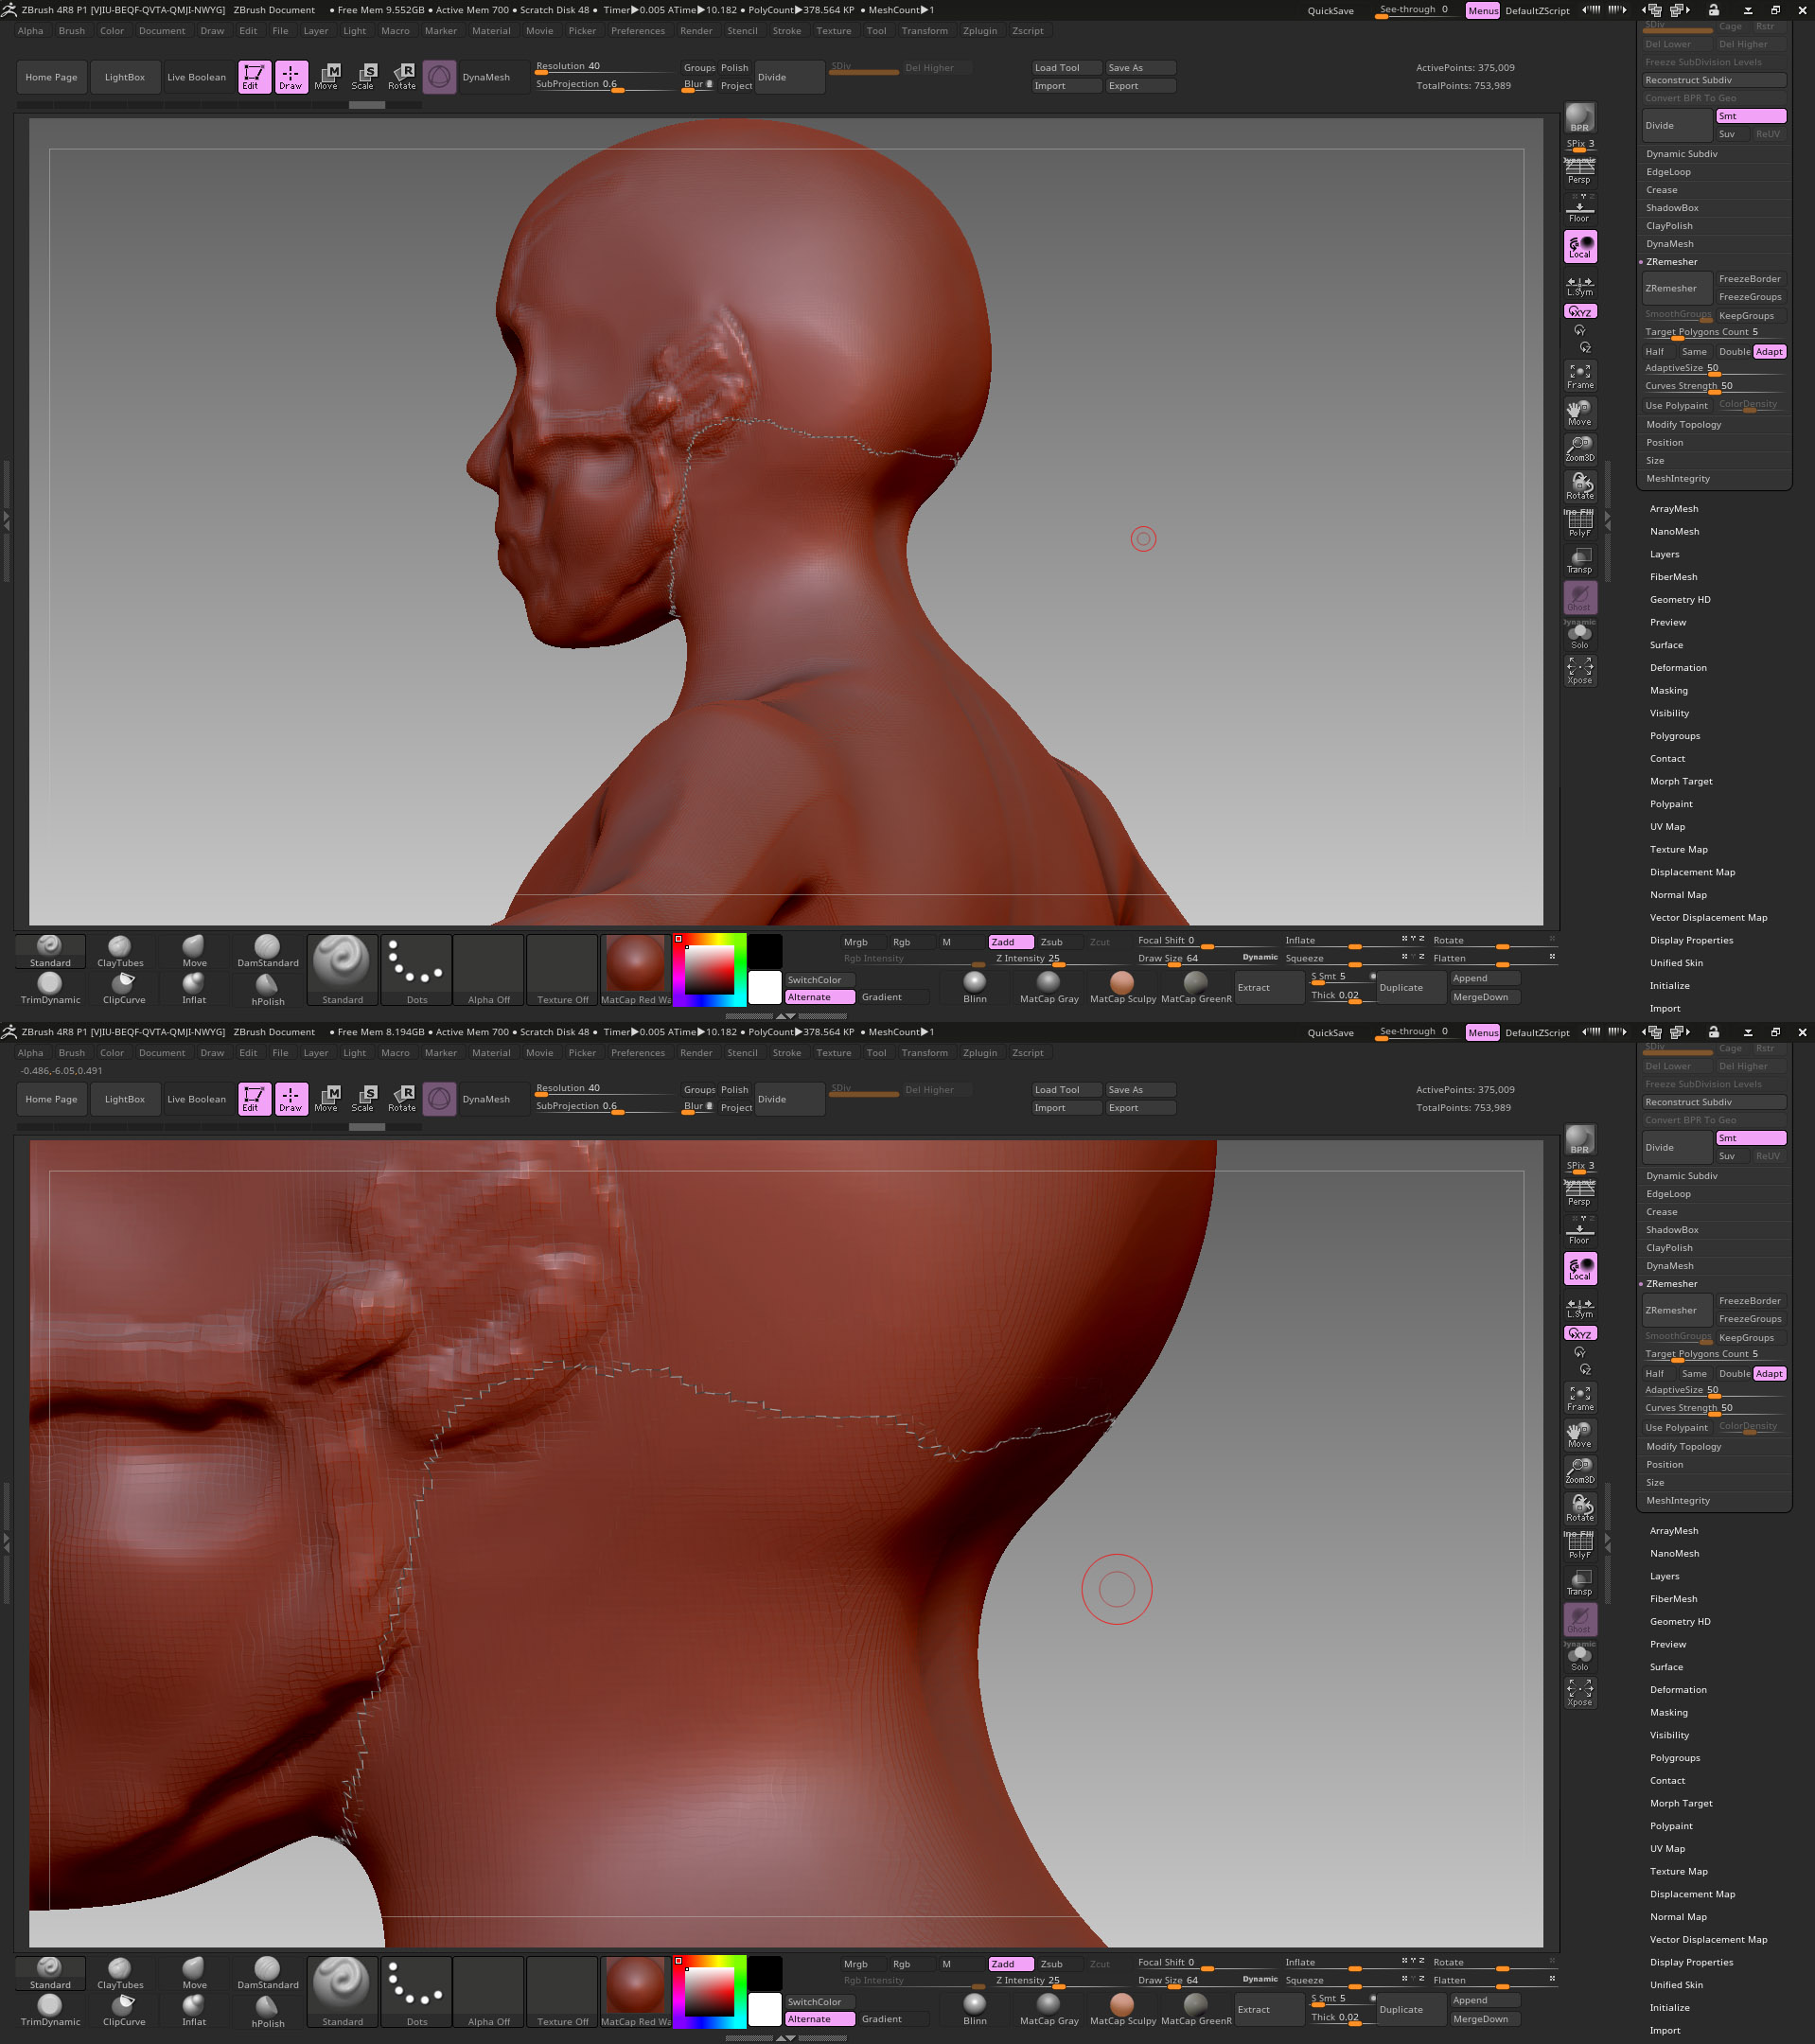Click the BPR render icon in bottom window

1579,1140
